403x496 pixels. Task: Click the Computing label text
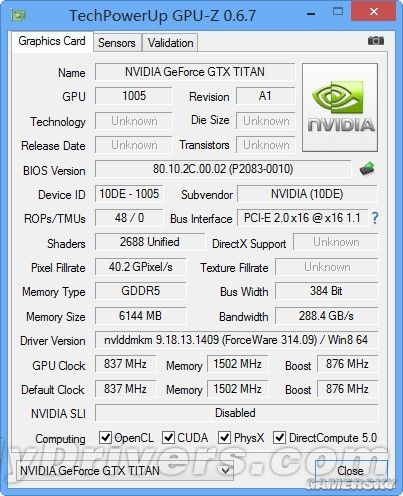60,439
